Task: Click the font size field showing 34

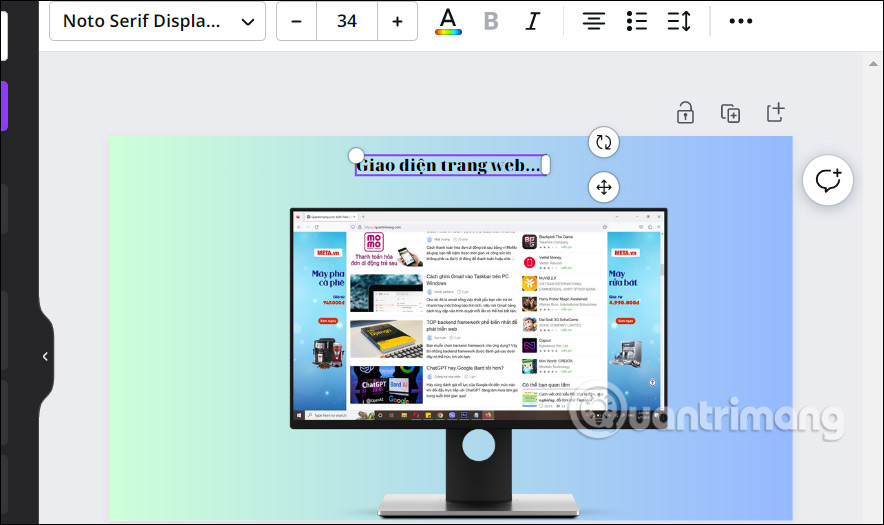Action: coord(347,21)
